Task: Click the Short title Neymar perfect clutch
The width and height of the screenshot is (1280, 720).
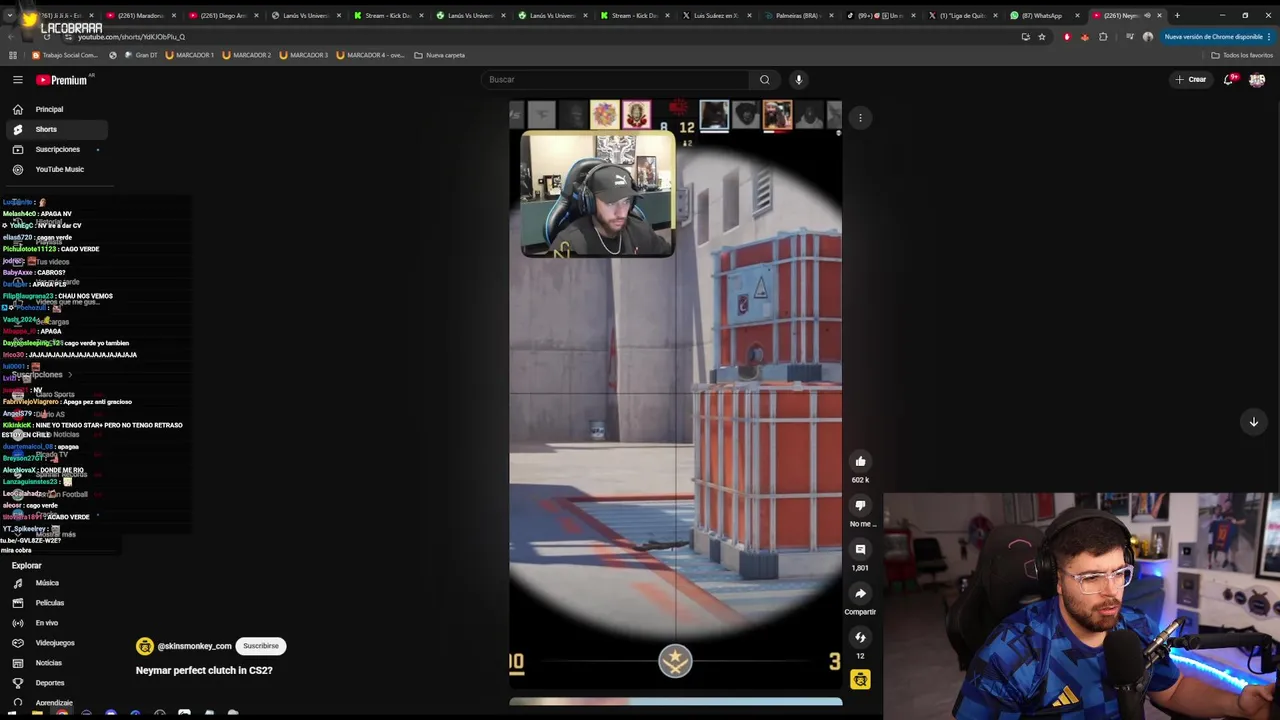Action: 204,670
